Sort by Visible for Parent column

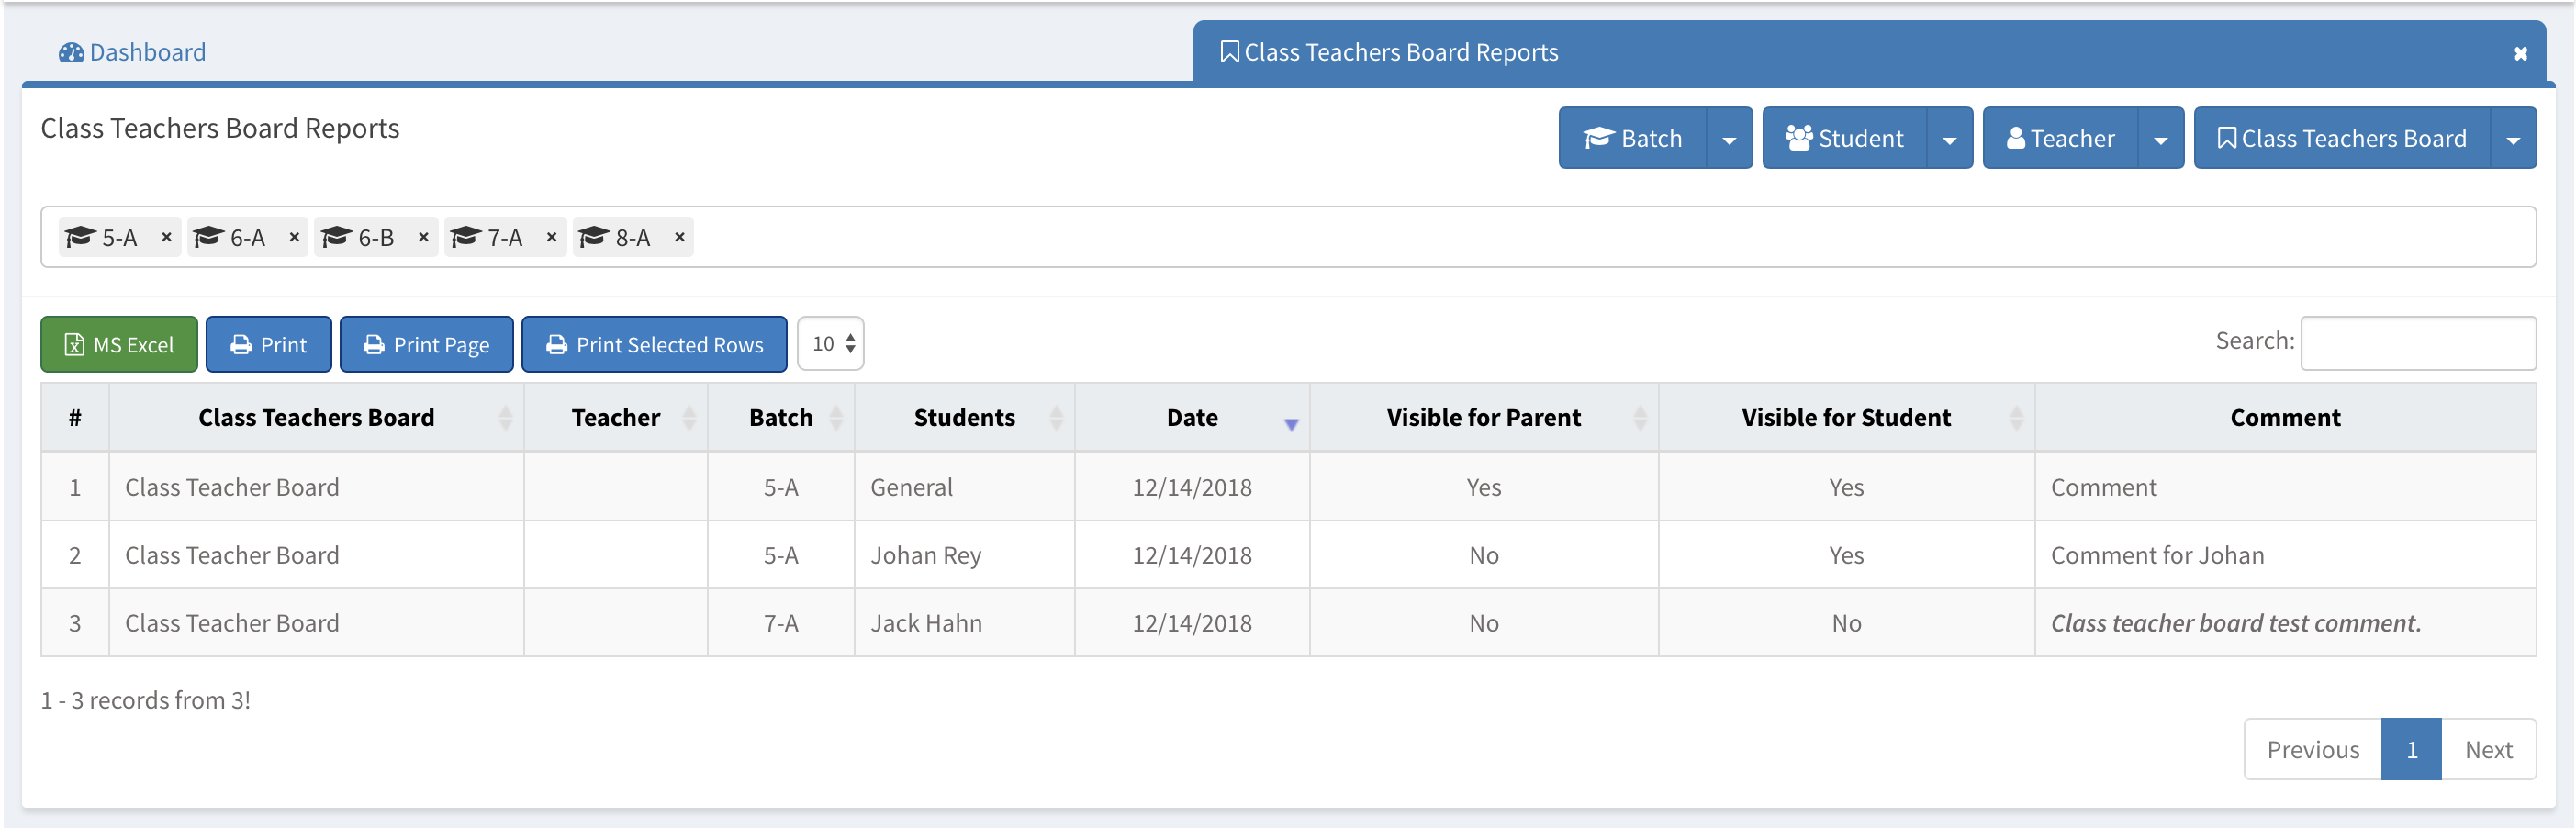click(1483, 418)
